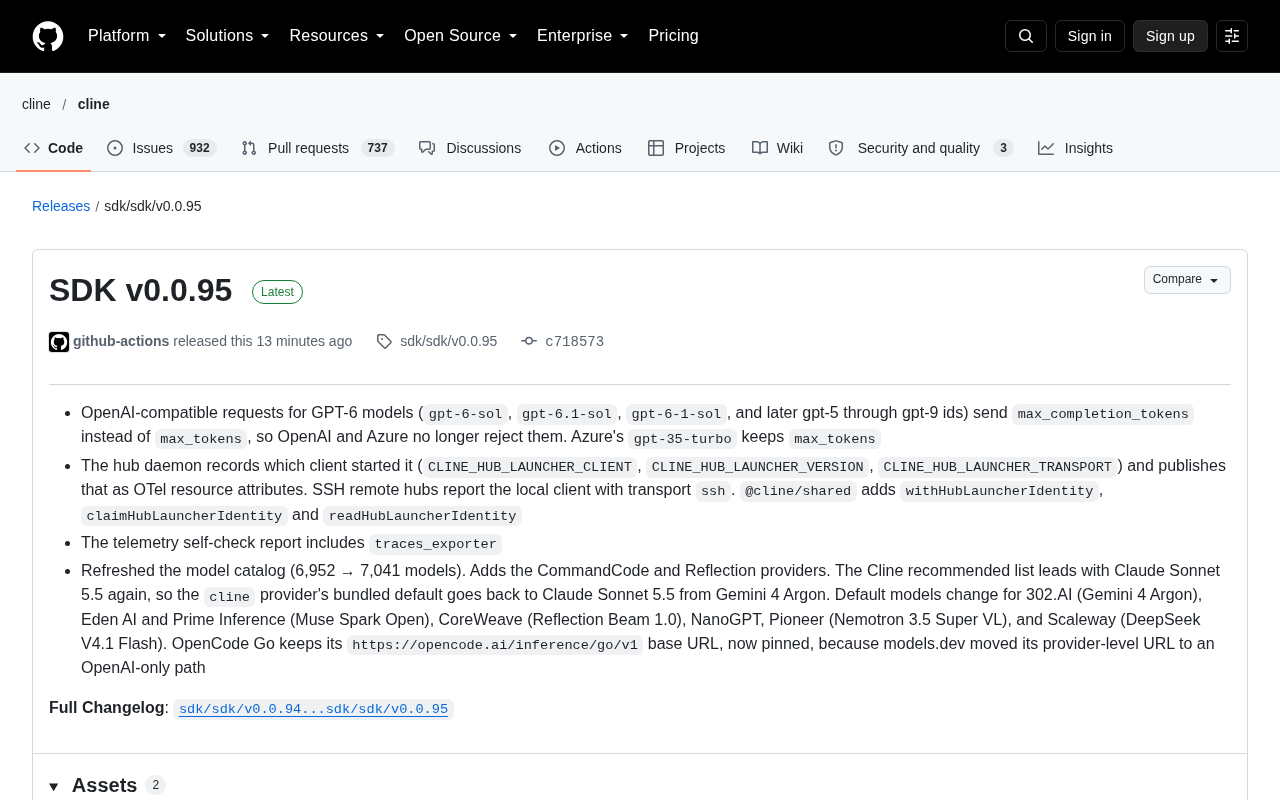Image resolution: width=1280 pixels, height=800 pixels.
Task: Open the github-actions author link
Action: tap(121, 341)
